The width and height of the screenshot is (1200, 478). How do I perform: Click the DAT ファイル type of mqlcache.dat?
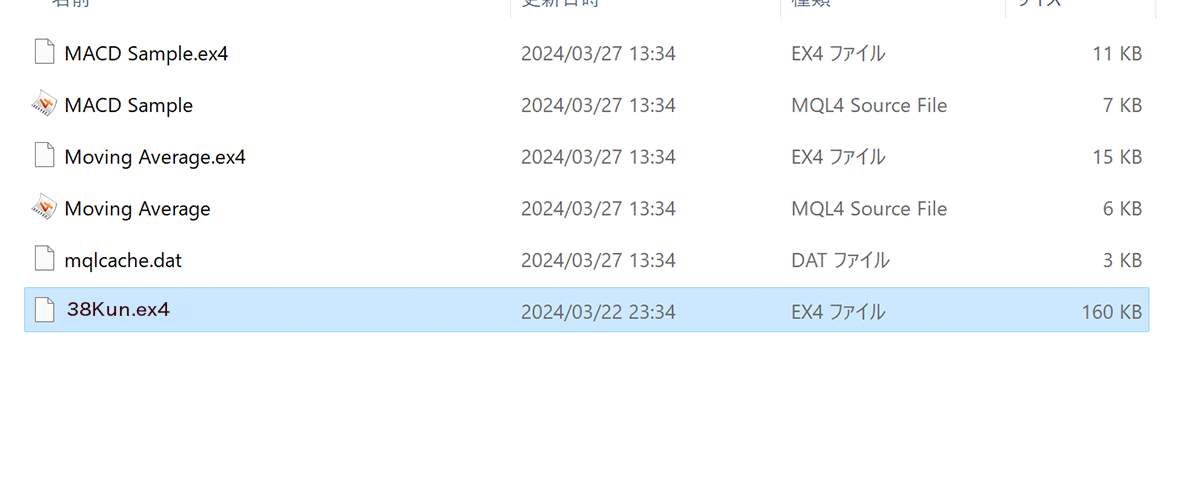(x=840, y=261)
